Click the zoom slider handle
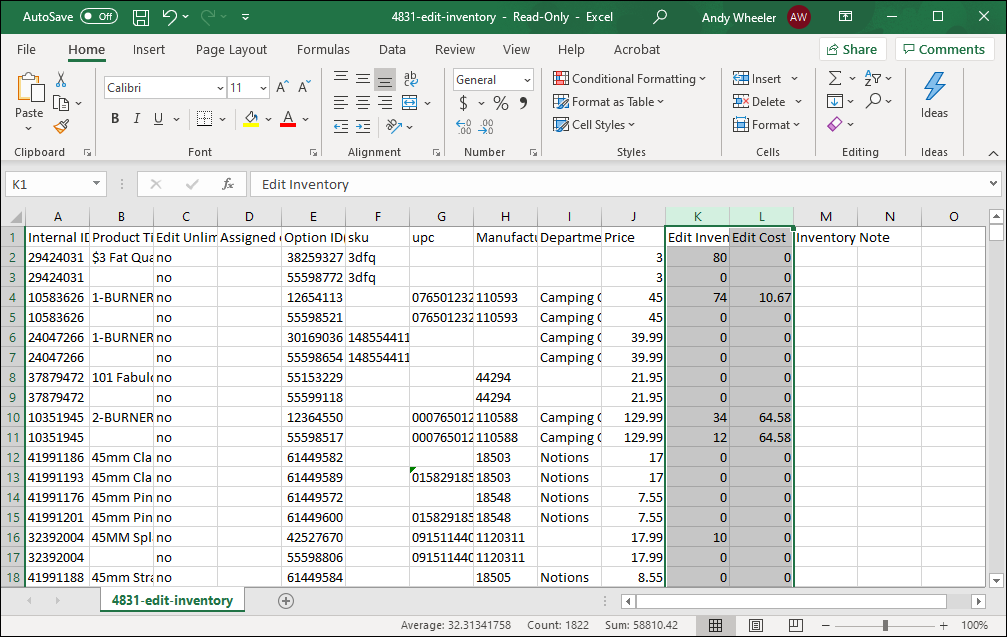The image size is (1007, 637). (886, 625)
